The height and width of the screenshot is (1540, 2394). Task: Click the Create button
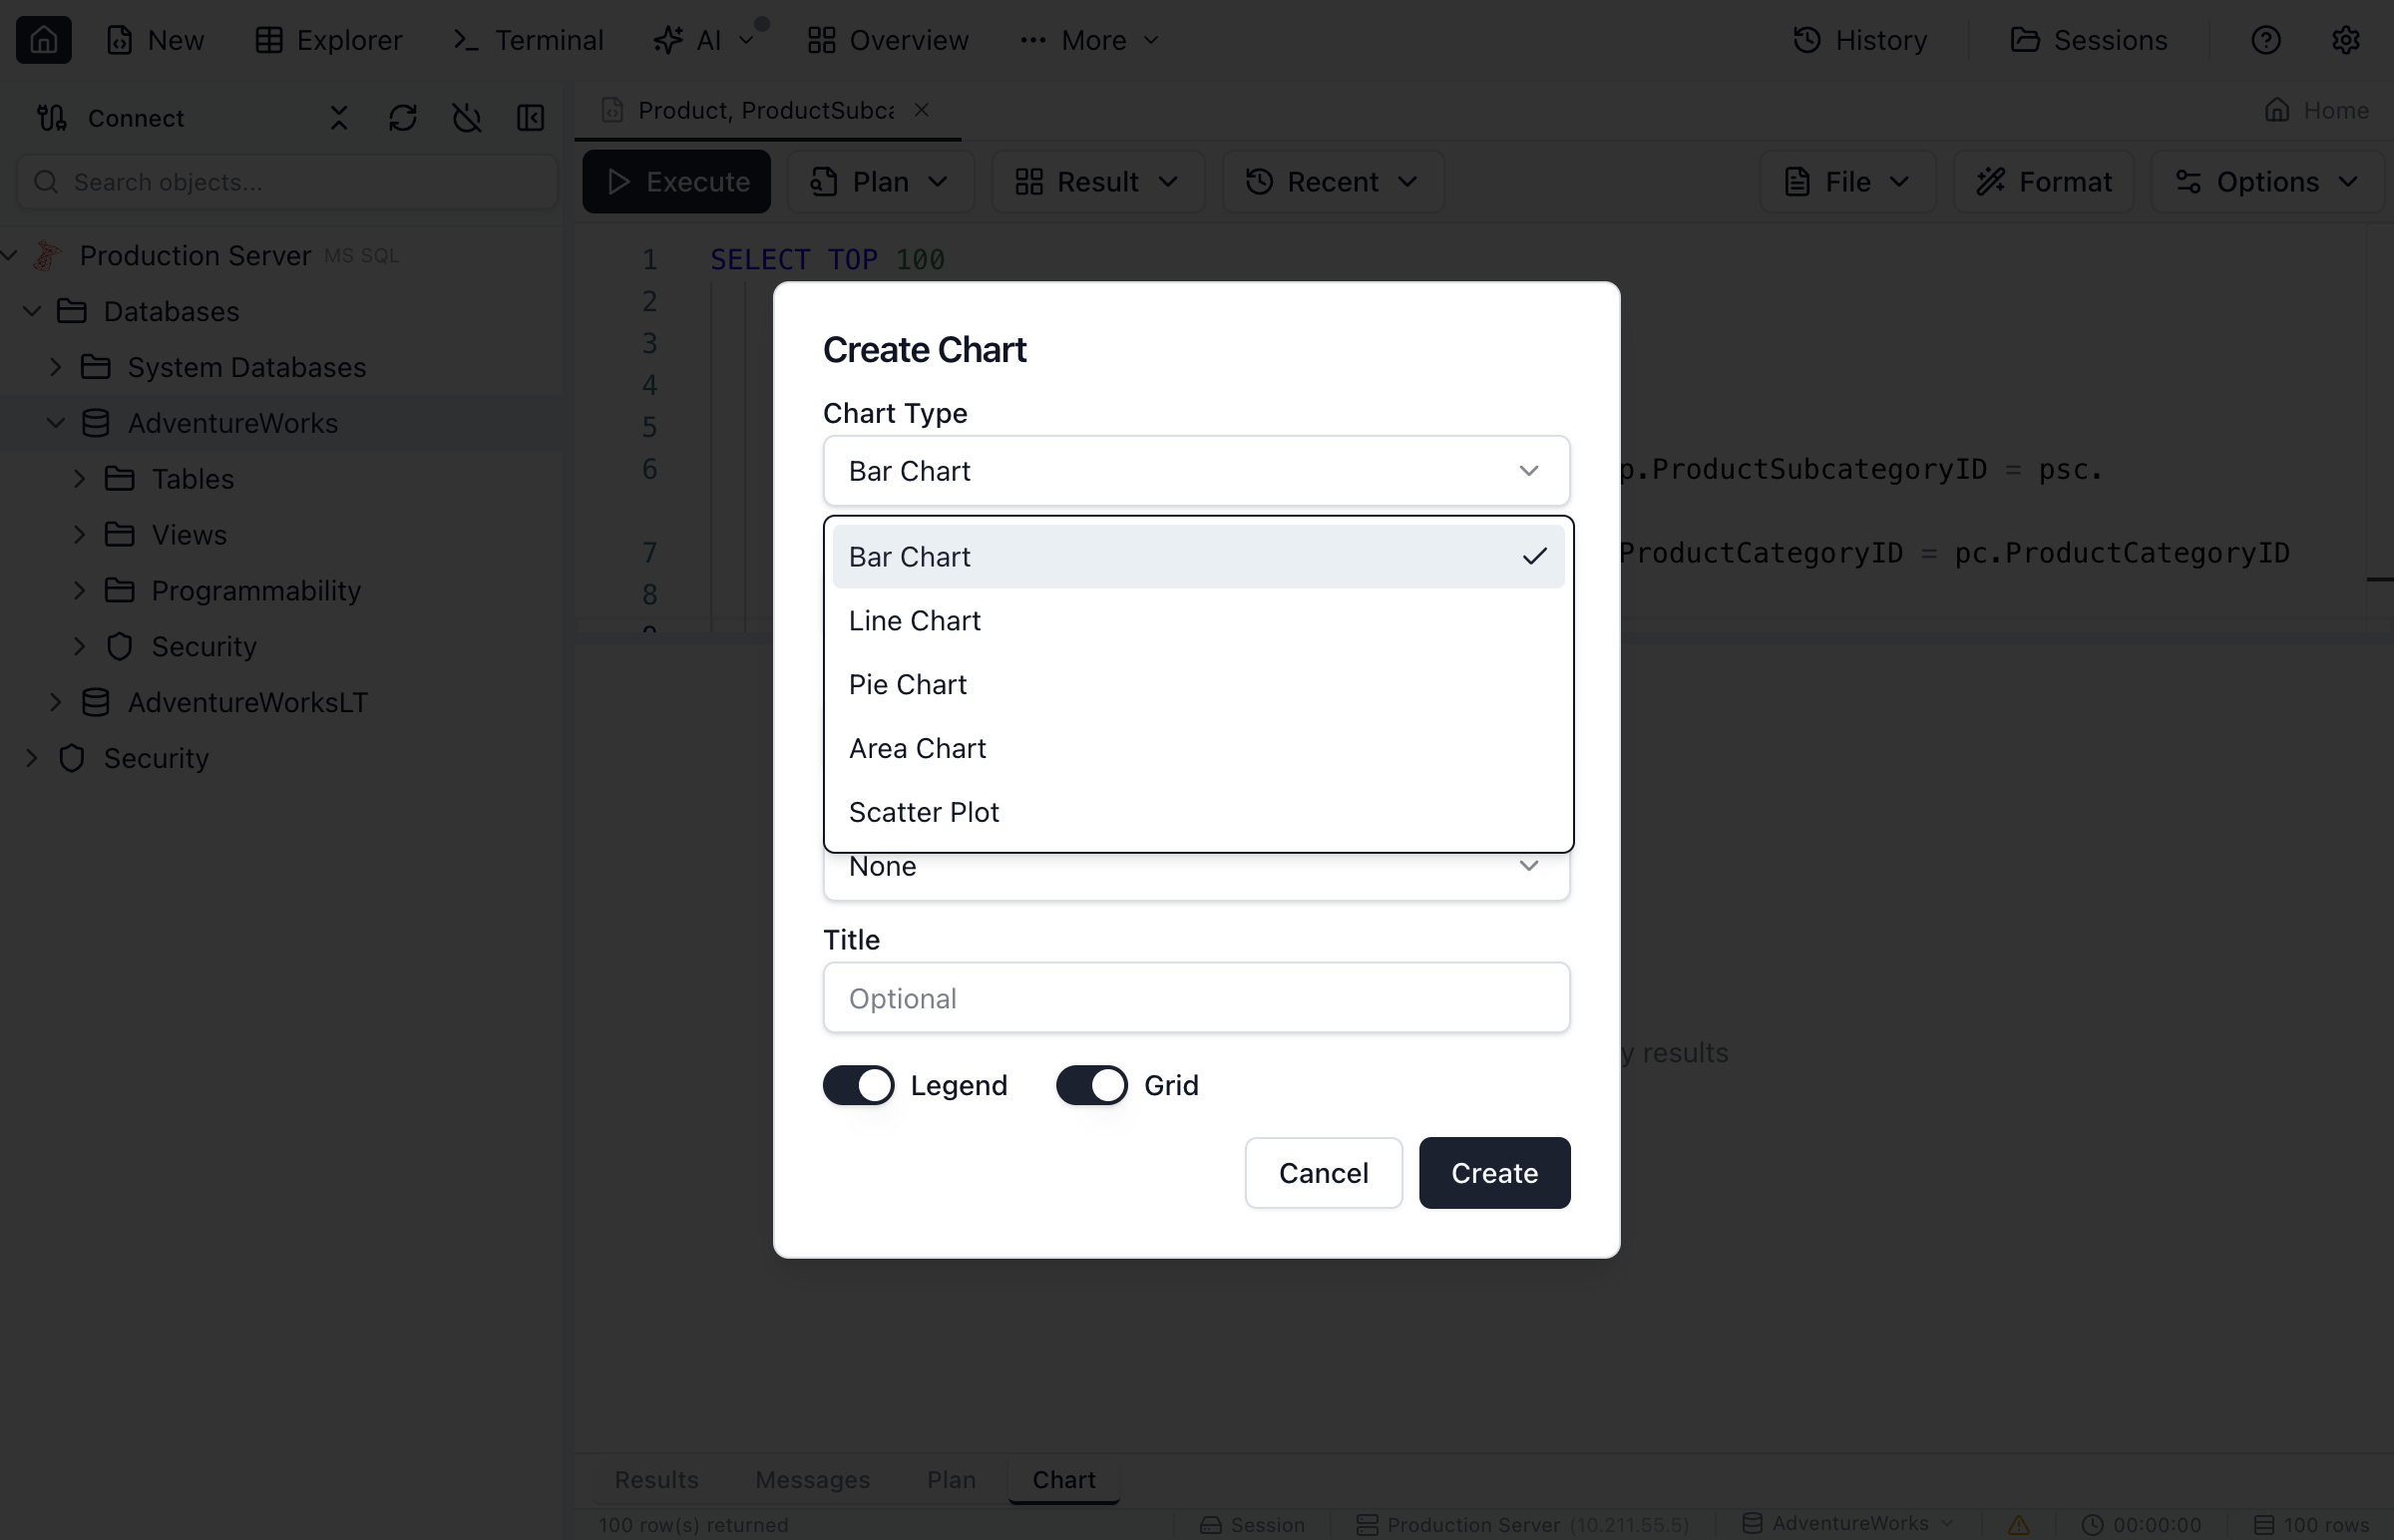coord(1493,1172)
